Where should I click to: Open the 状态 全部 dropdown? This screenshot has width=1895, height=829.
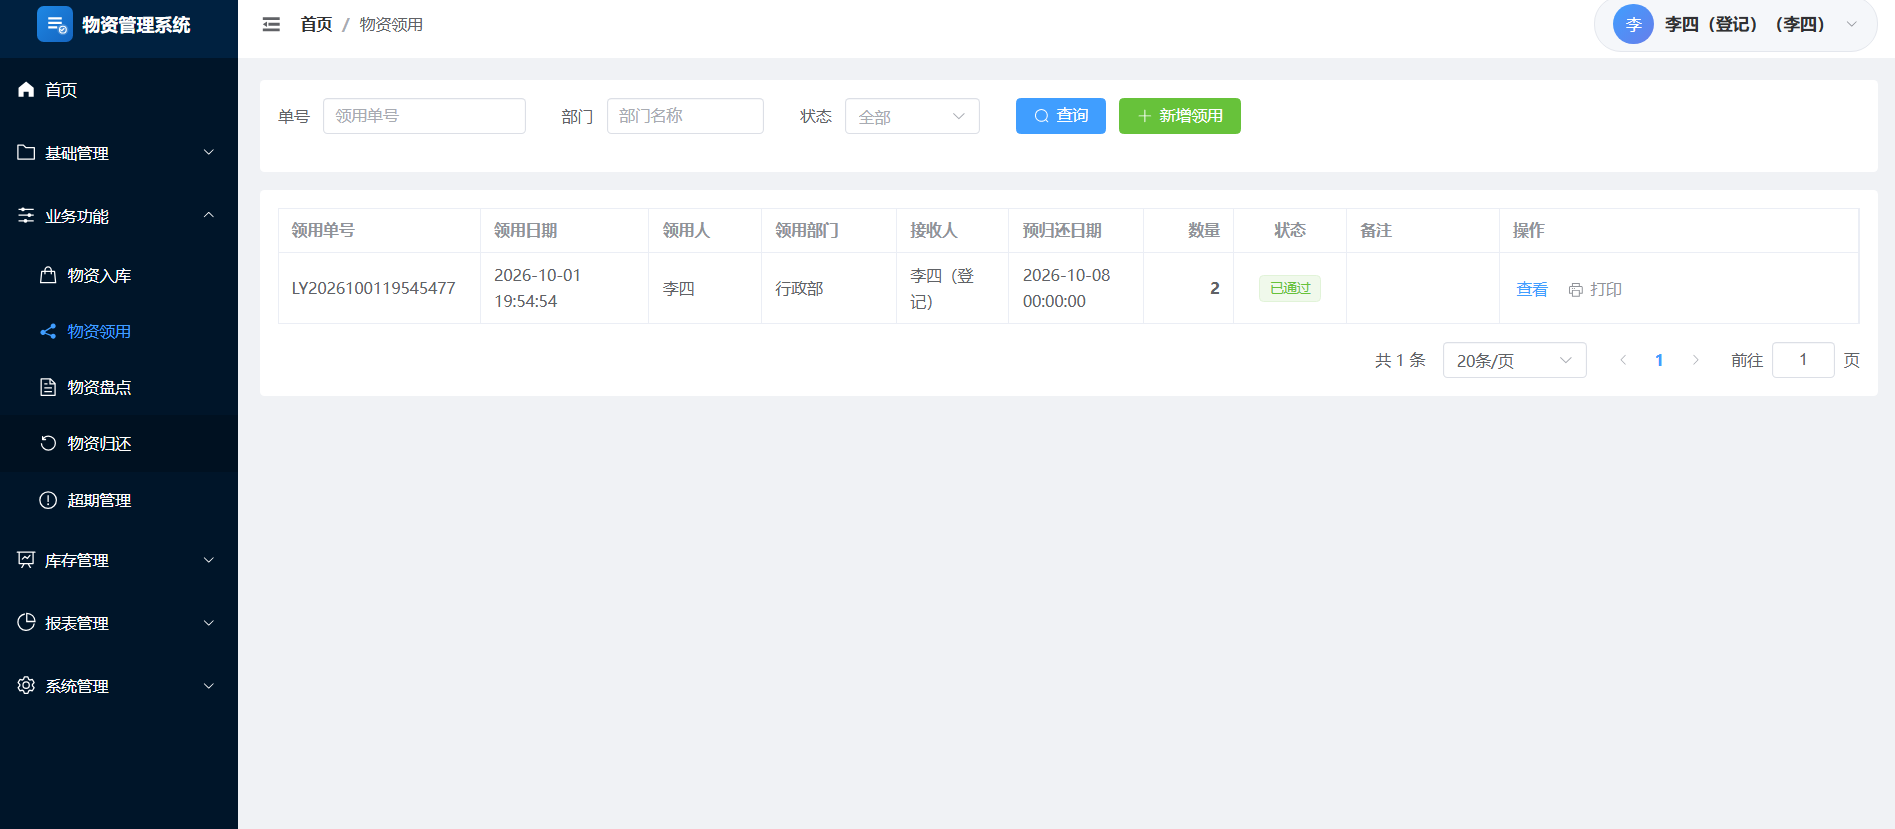point(912,116)
